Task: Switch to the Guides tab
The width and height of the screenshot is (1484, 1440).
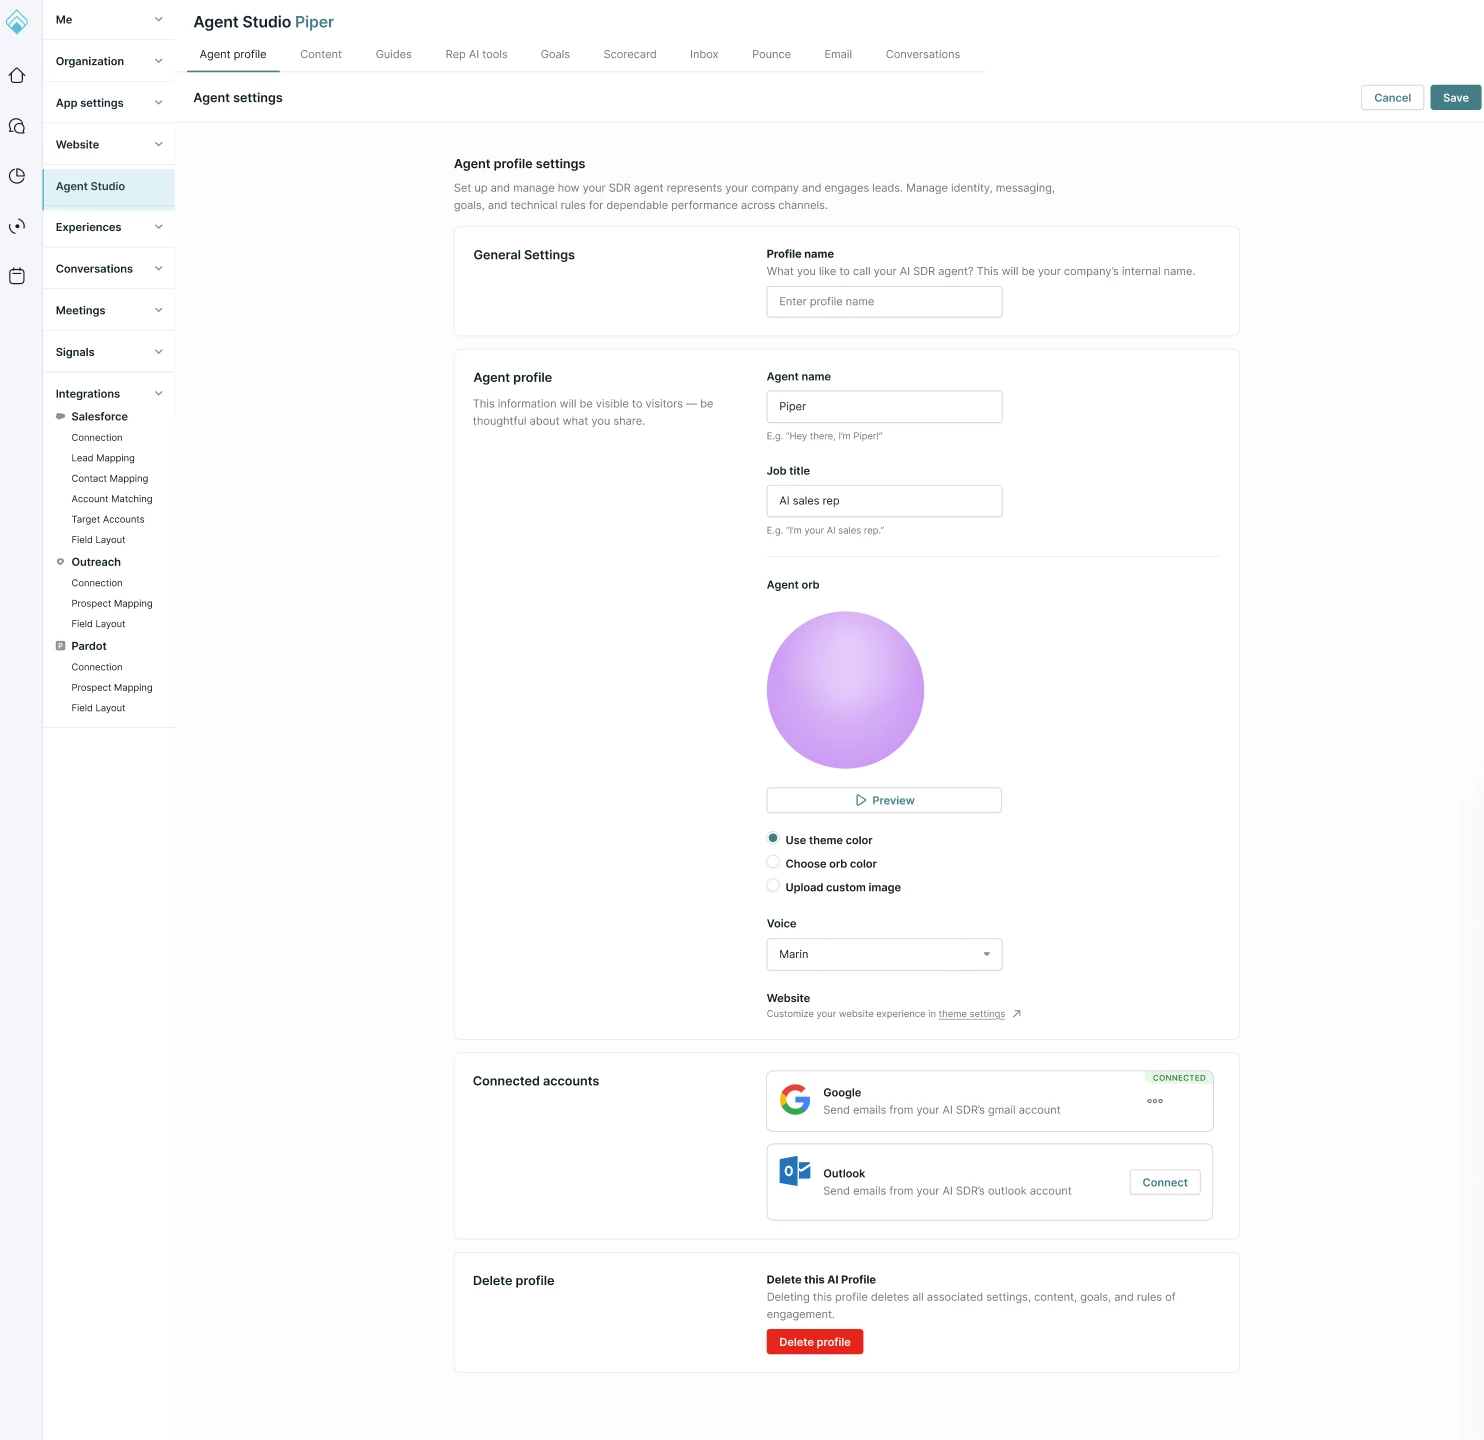Action: pos(394,54)
